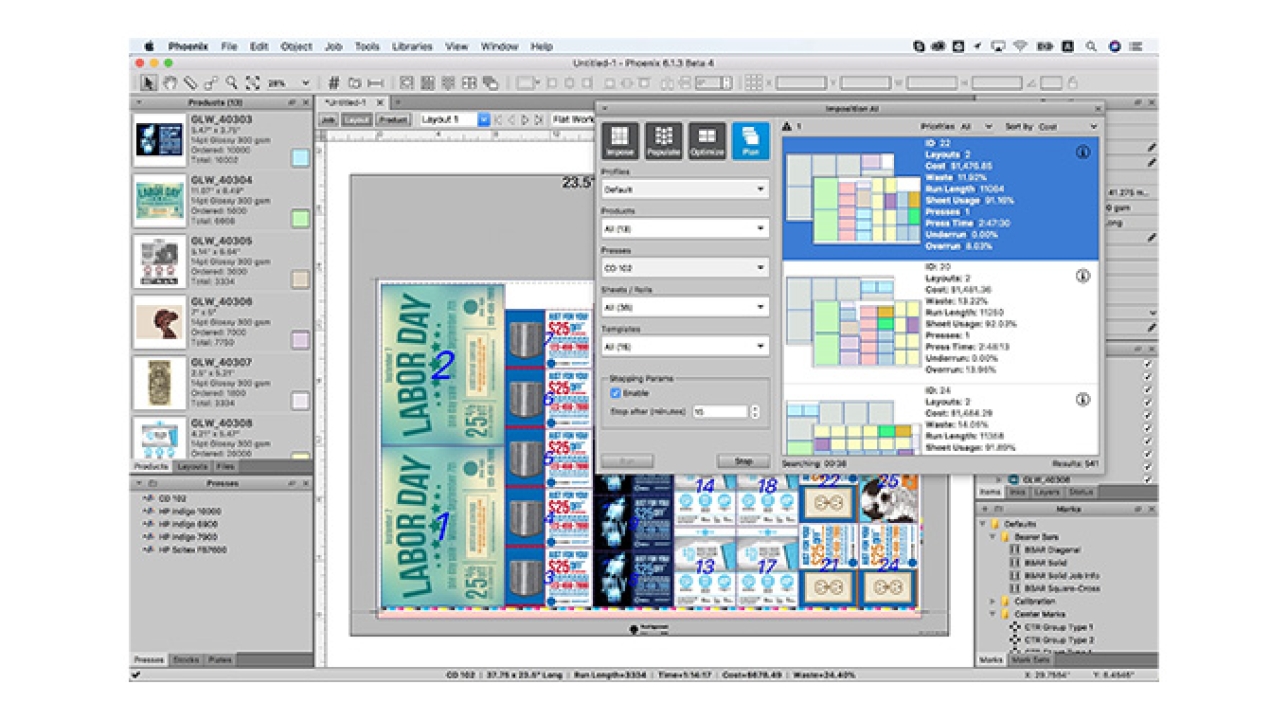Select the hand pan tool
The width and height of the screenshot is (1280, 720).
point(170,83)
